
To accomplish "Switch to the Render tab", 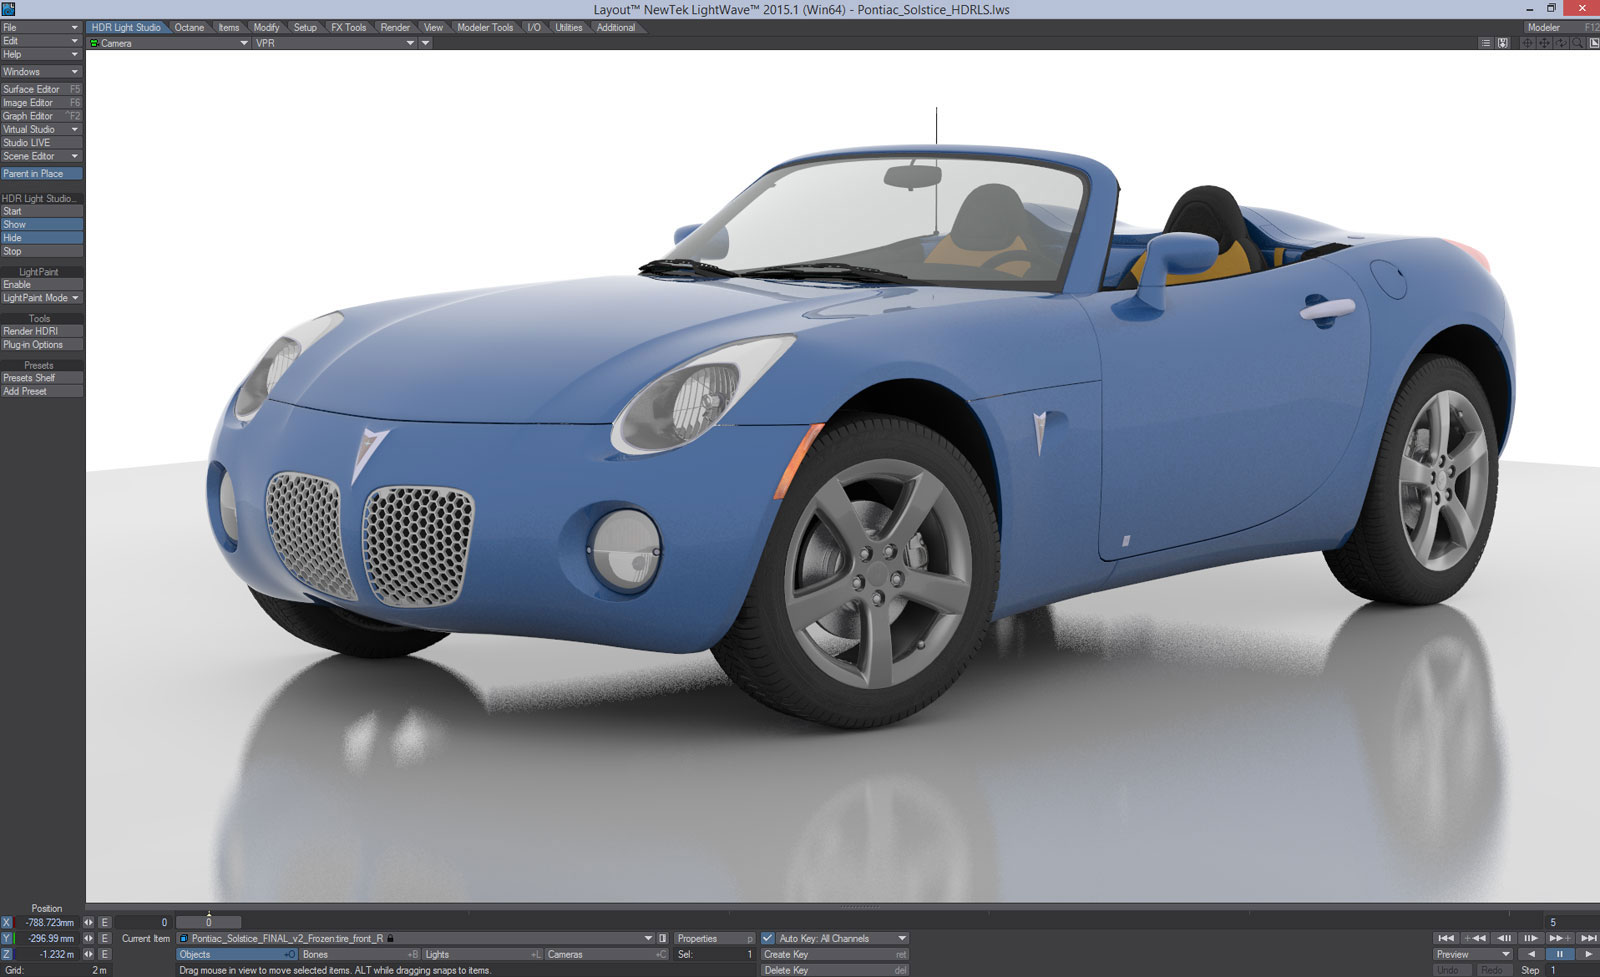I will (395, 27).
